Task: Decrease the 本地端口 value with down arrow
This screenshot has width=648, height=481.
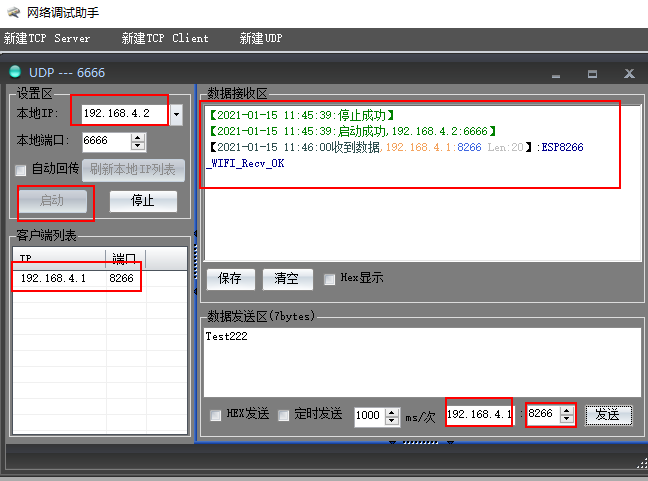Action: (x=138, y=146)
